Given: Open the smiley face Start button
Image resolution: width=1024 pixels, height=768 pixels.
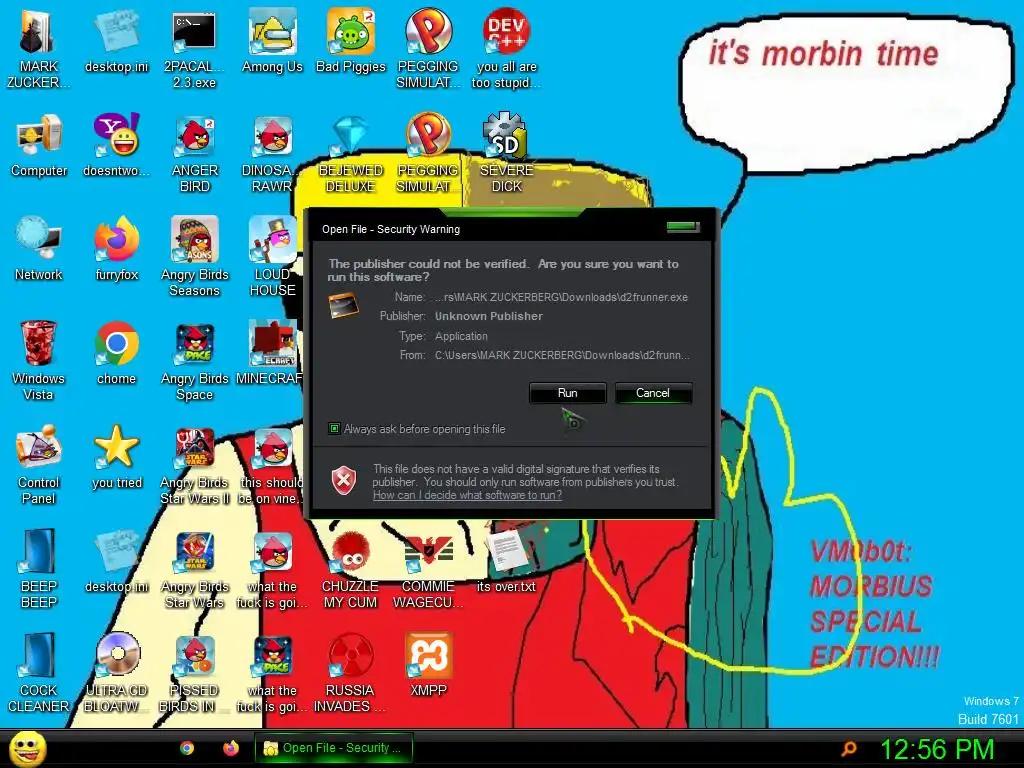Looking at the screenshot, I should coord(28,749).
